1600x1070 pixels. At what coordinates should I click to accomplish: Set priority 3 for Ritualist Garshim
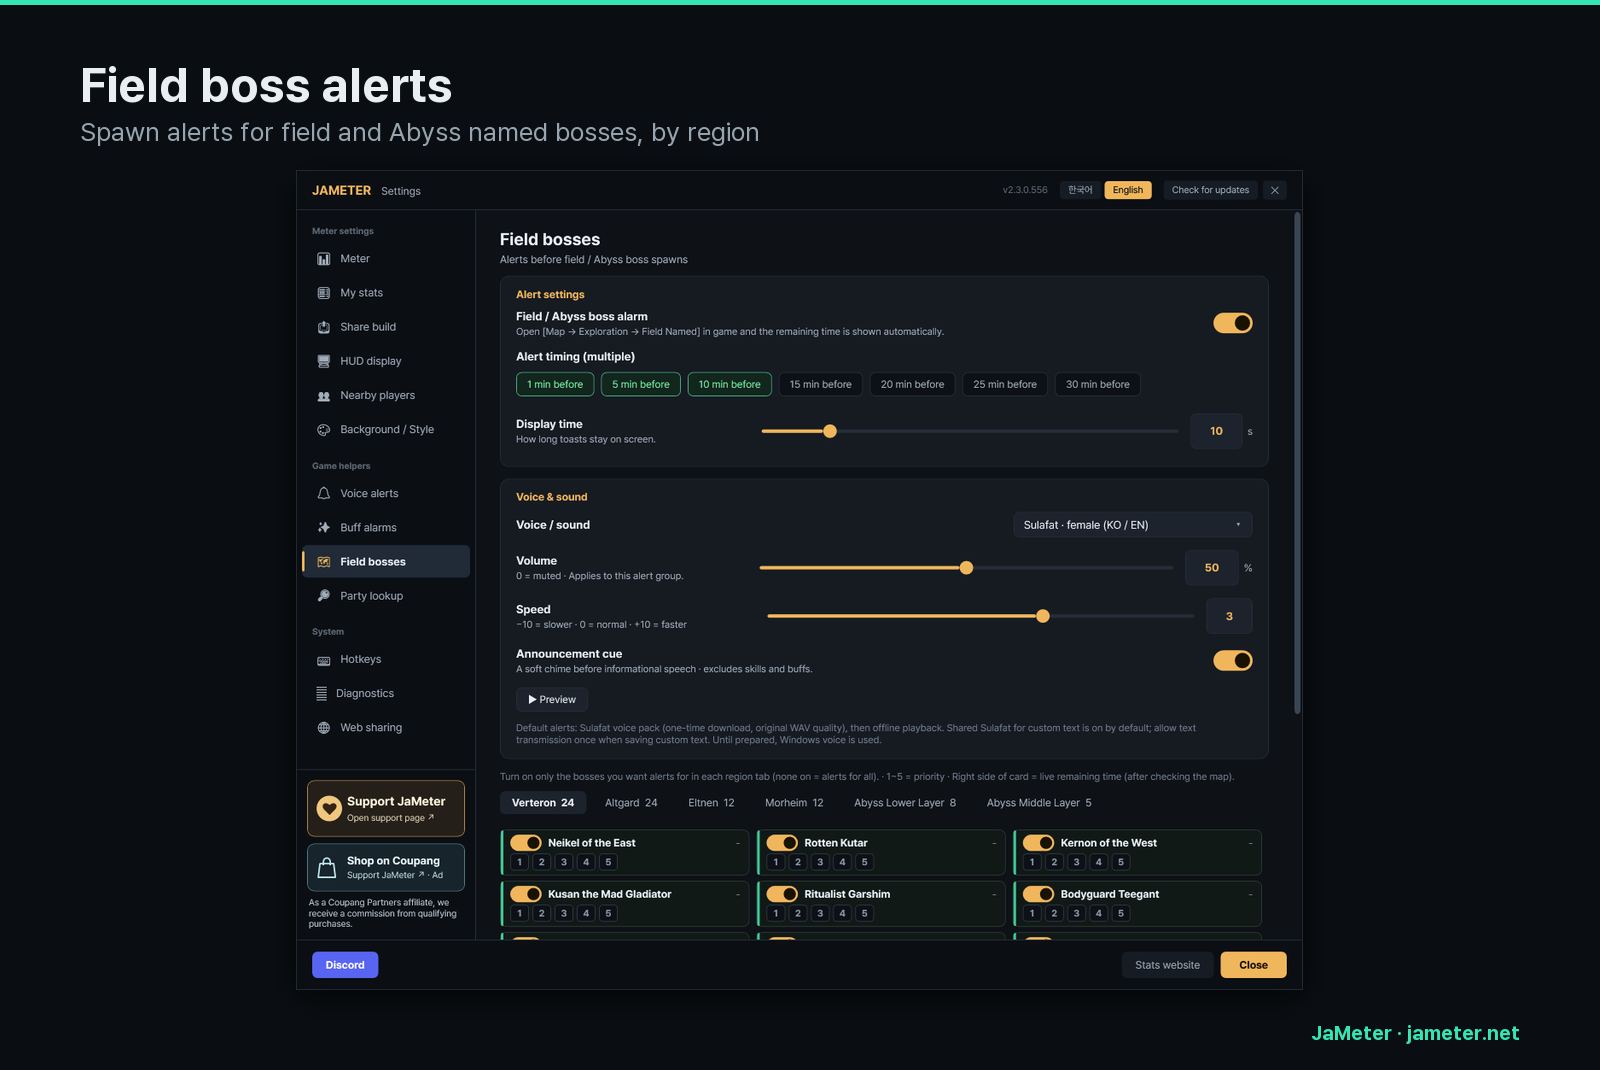820,913
